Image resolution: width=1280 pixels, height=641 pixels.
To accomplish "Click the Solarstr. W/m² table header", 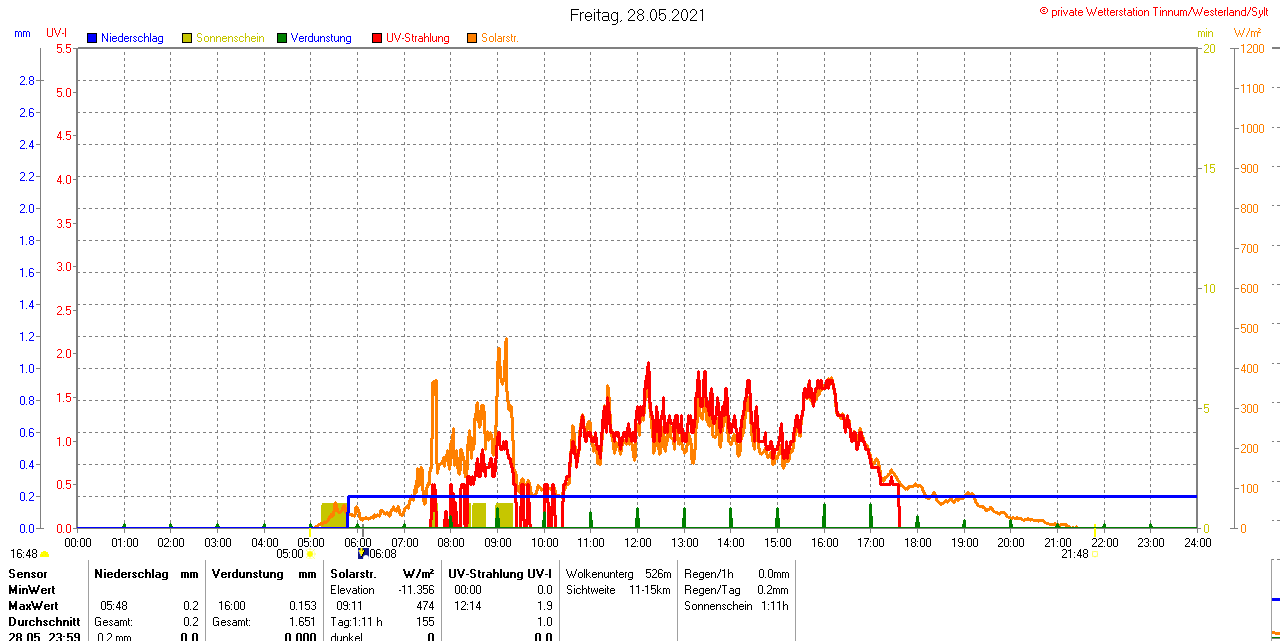I will (382, 574).
